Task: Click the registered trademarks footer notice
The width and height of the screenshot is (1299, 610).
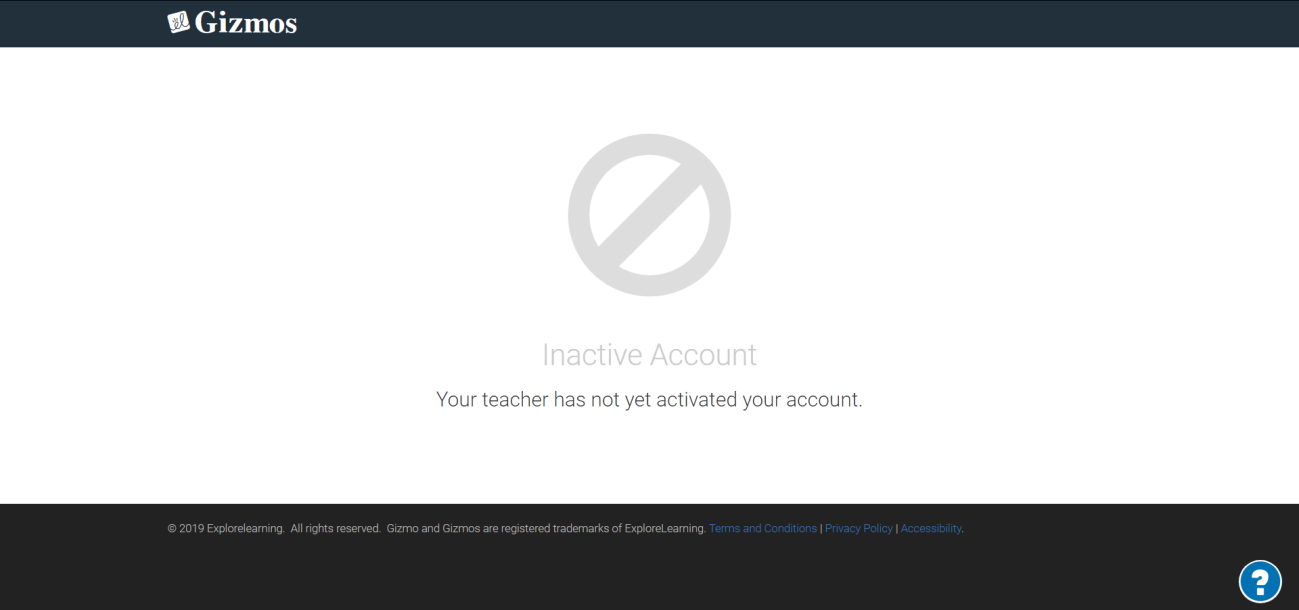Action: point(546,528)
